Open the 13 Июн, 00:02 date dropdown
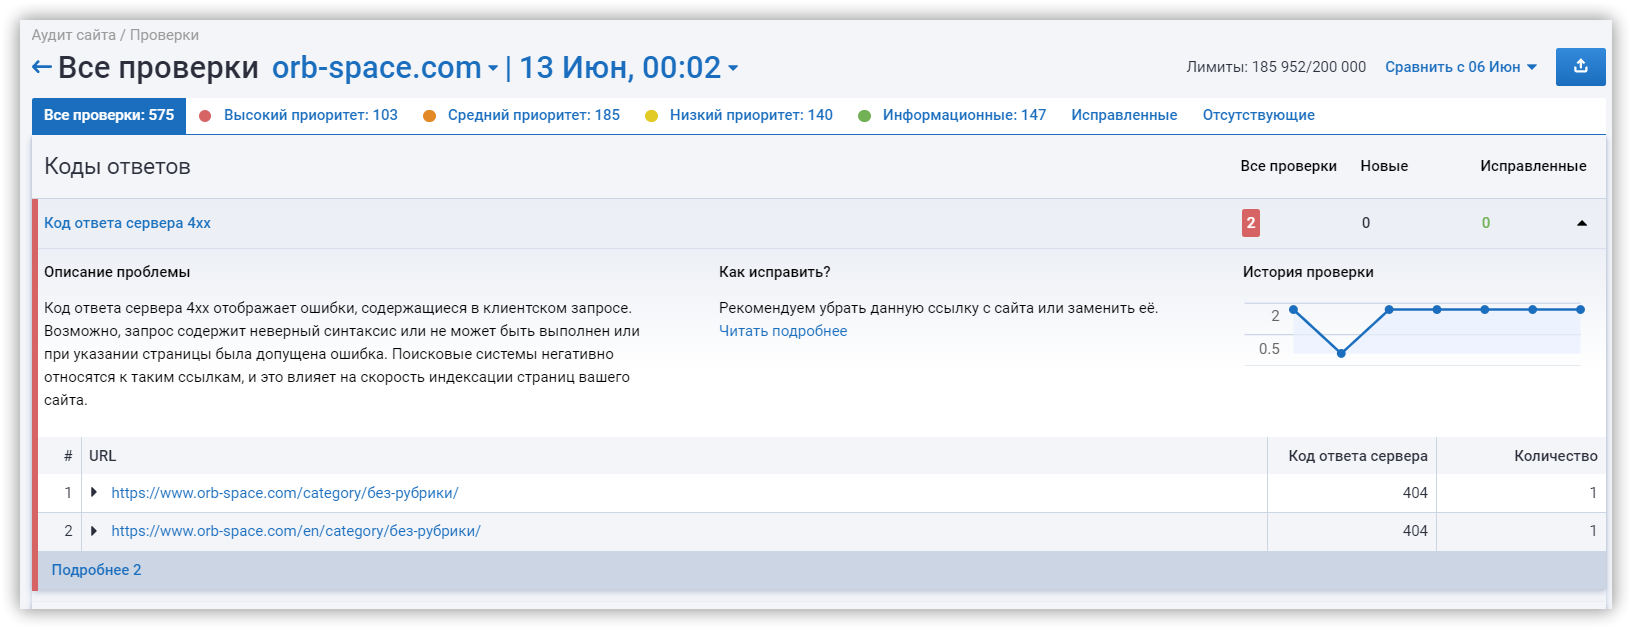Screen dimensions: 1632x629 click(628, 67)
